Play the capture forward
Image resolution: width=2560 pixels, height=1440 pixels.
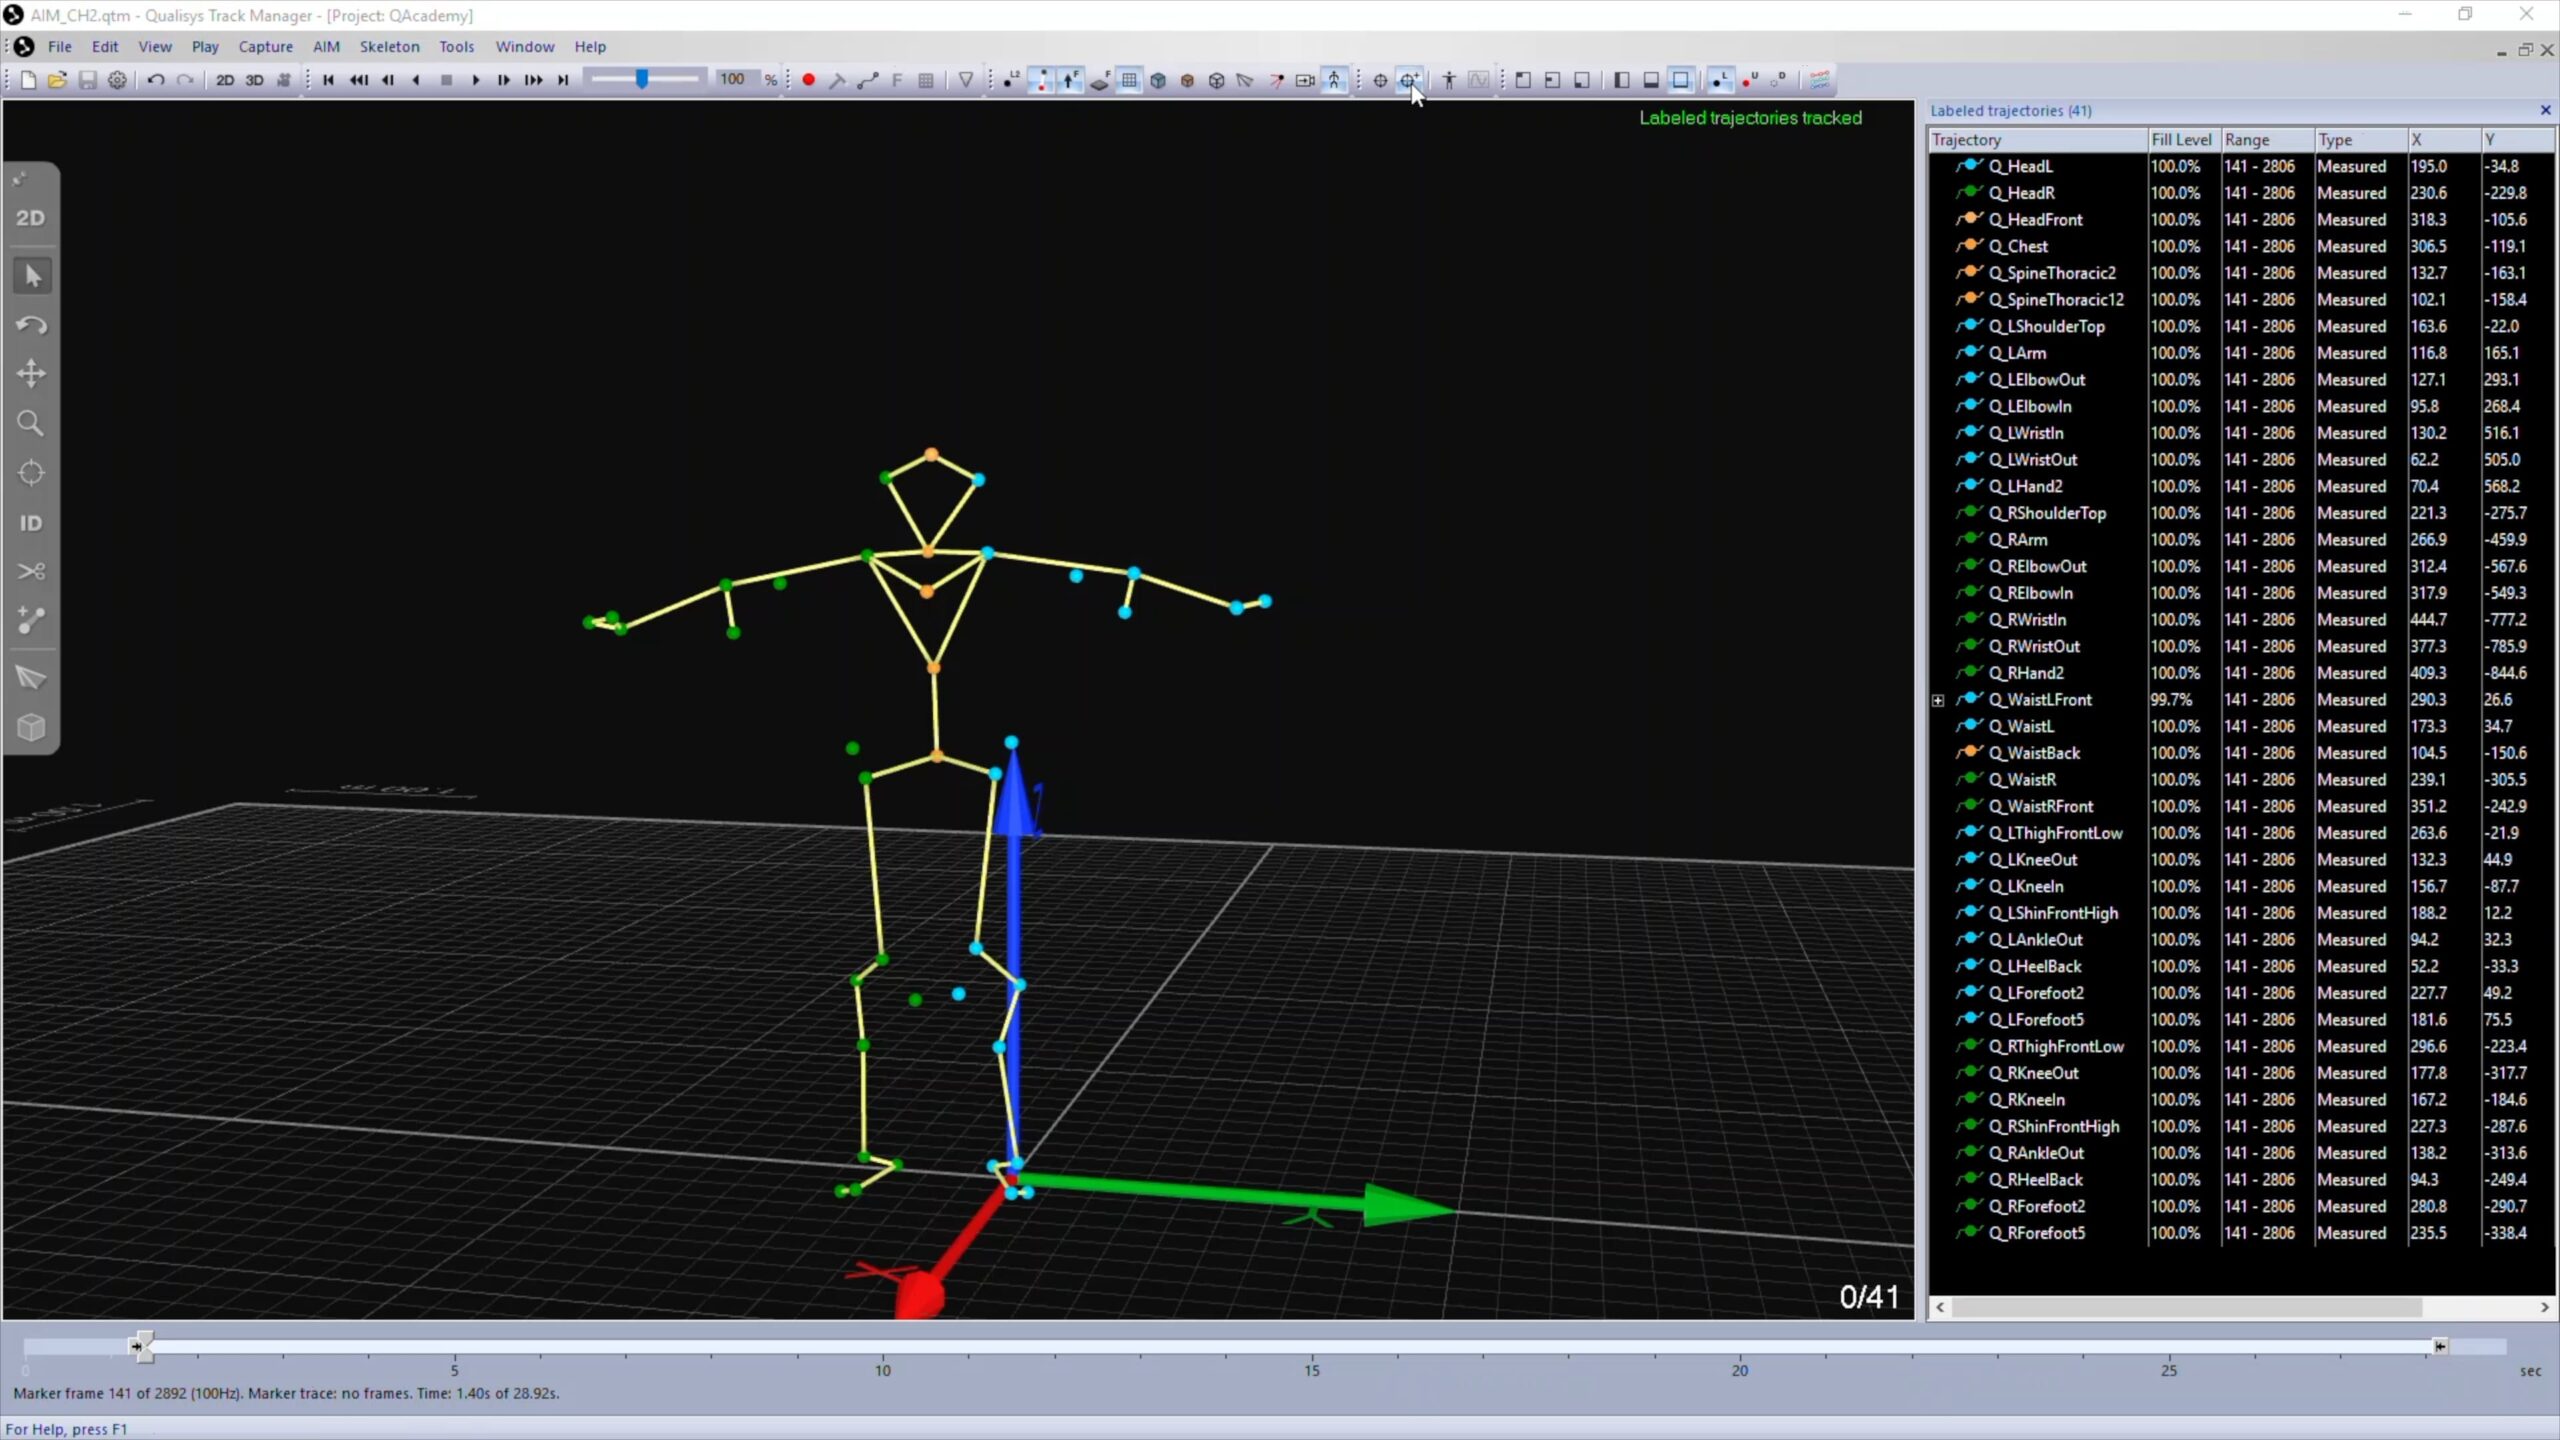pos(475,80)
